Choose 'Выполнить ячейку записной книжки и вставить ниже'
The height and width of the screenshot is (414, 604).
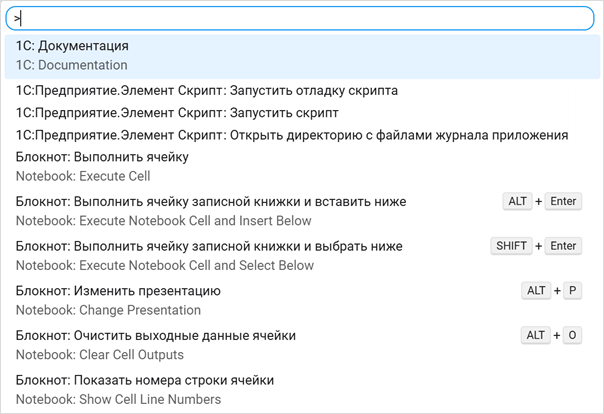(211, 201)
